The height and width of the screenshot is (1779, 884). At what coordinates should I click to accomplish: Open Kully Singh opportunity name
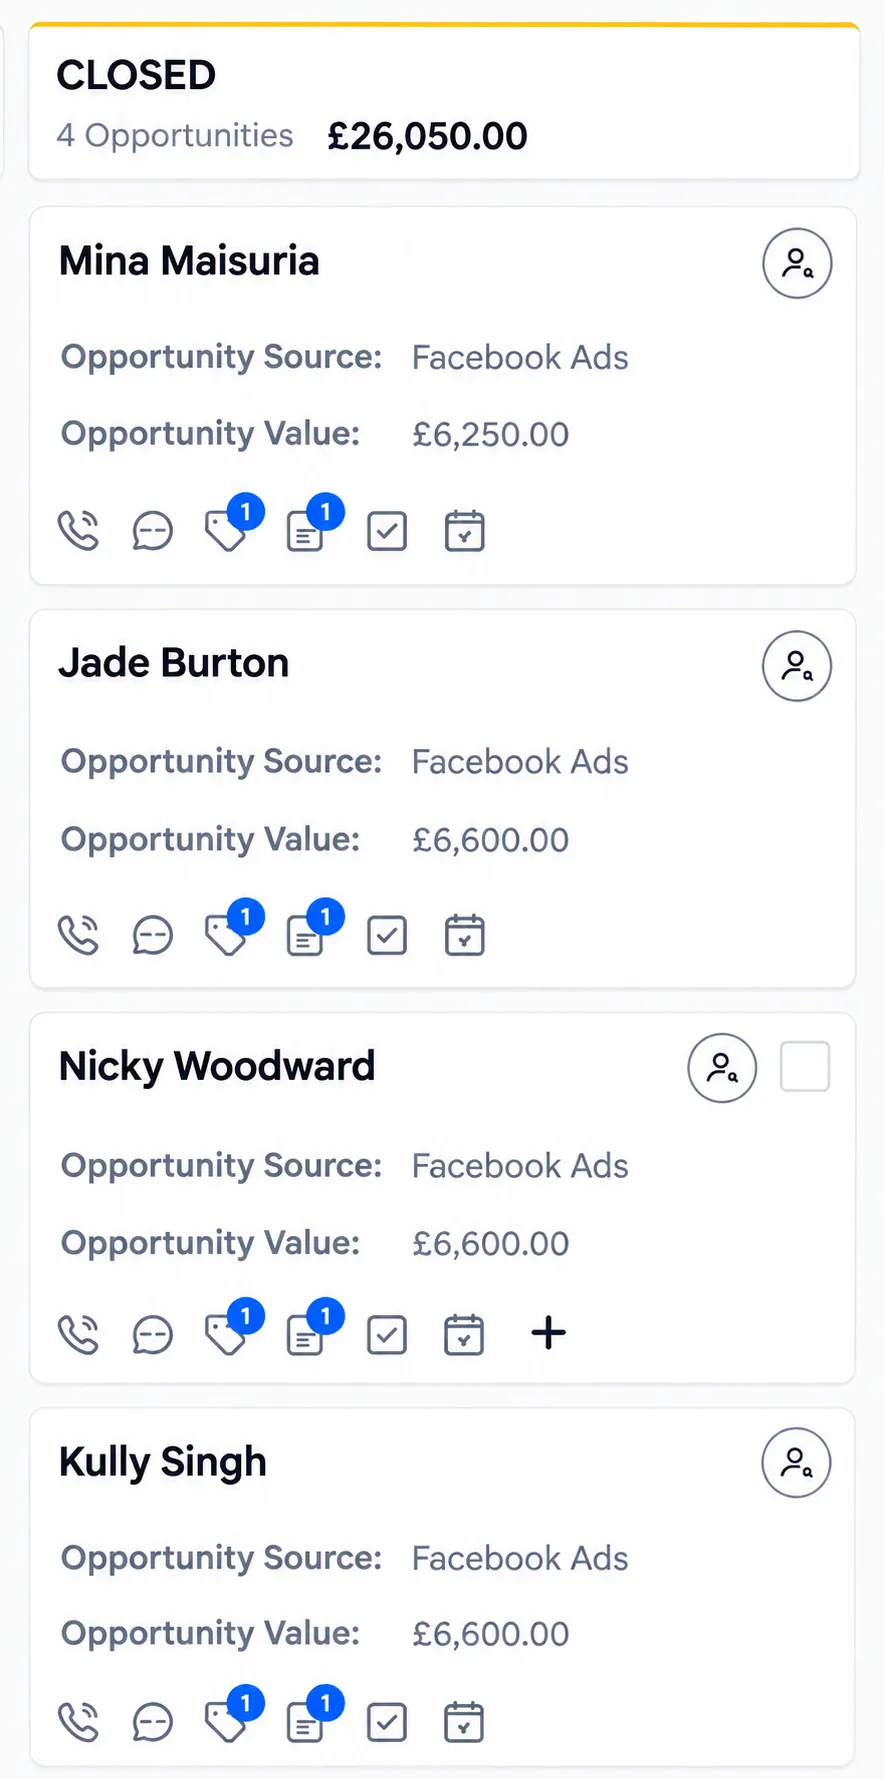coord(163,1462)
